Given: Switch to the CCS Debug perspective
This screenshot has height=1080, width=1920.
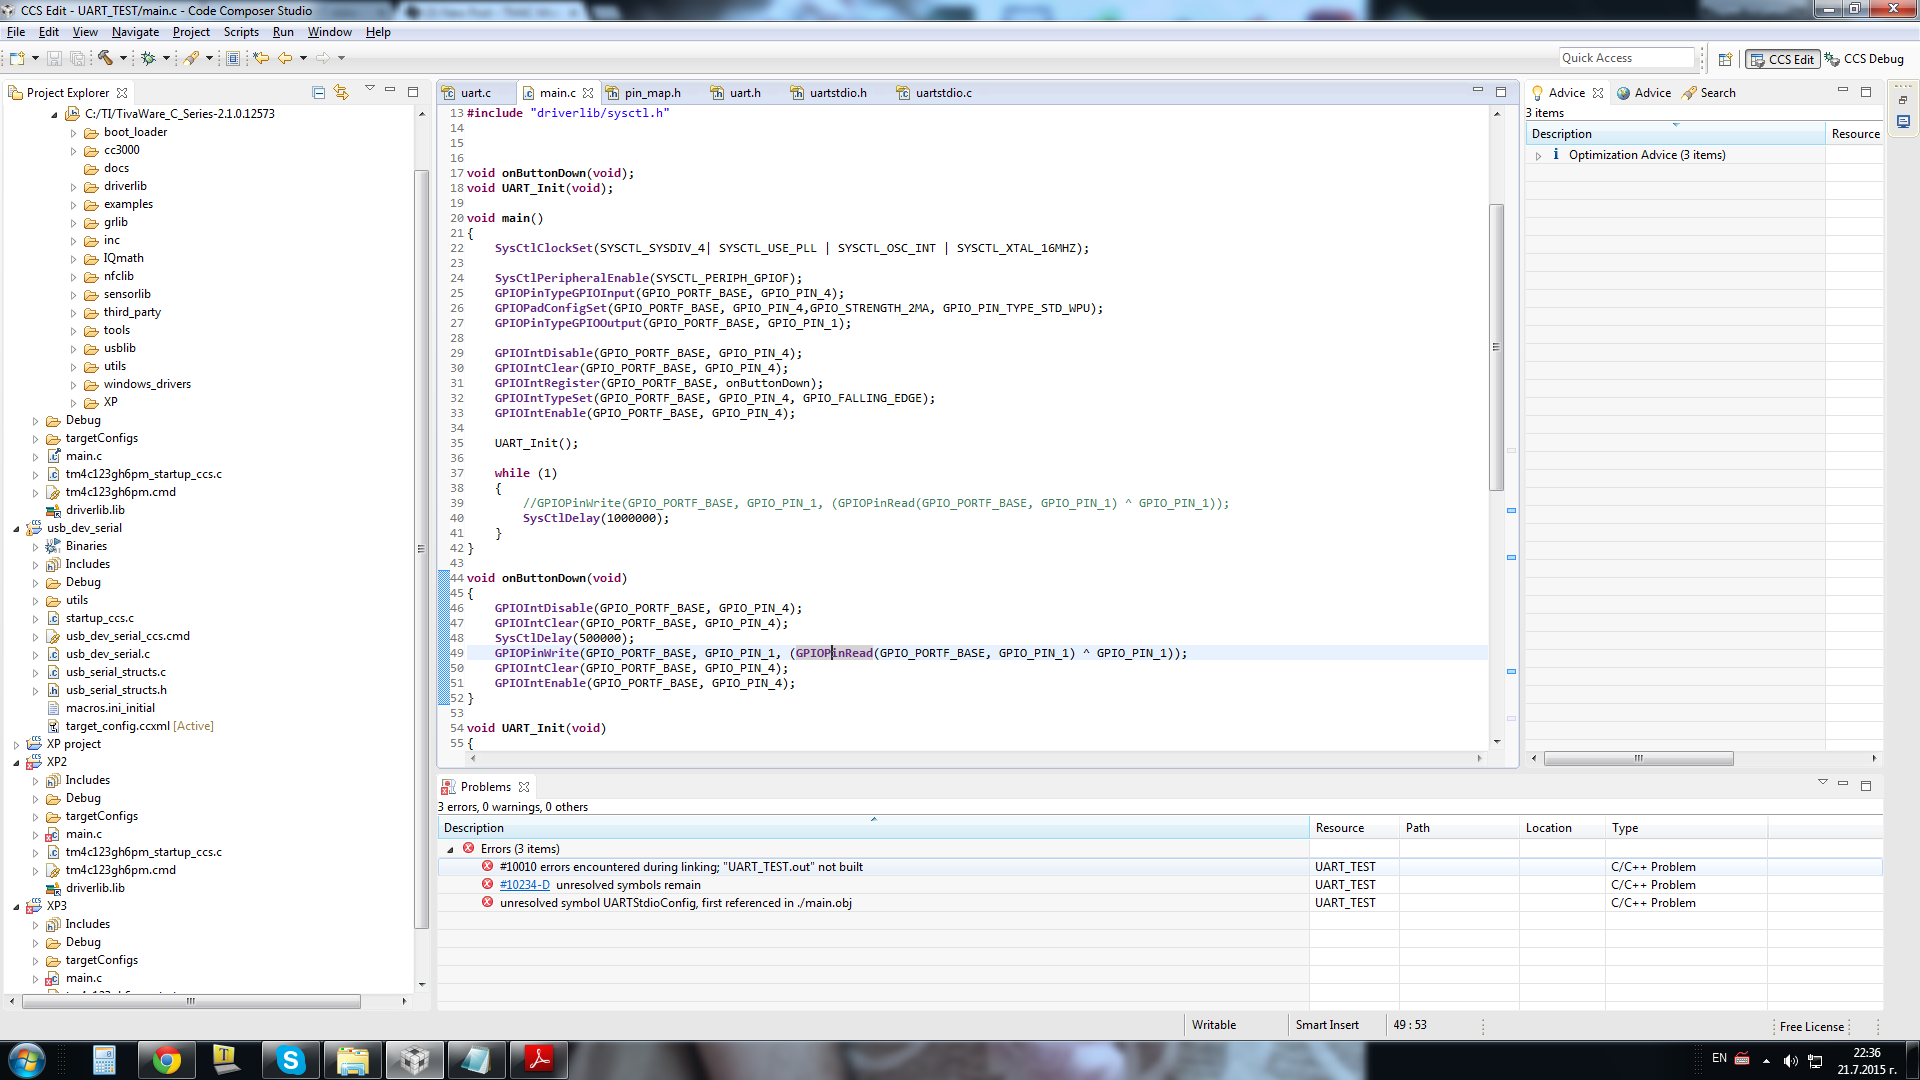Looking at the screenshot, I should point(1864,59).
